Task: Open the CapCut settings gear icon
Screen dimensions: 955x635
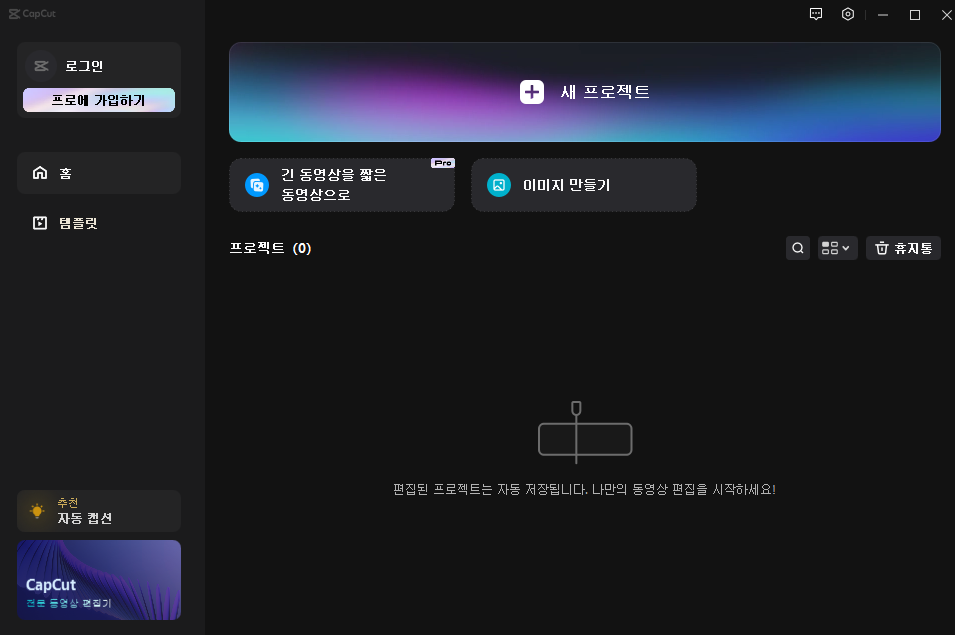Action: pyautogui.click(x=847, y=14)
